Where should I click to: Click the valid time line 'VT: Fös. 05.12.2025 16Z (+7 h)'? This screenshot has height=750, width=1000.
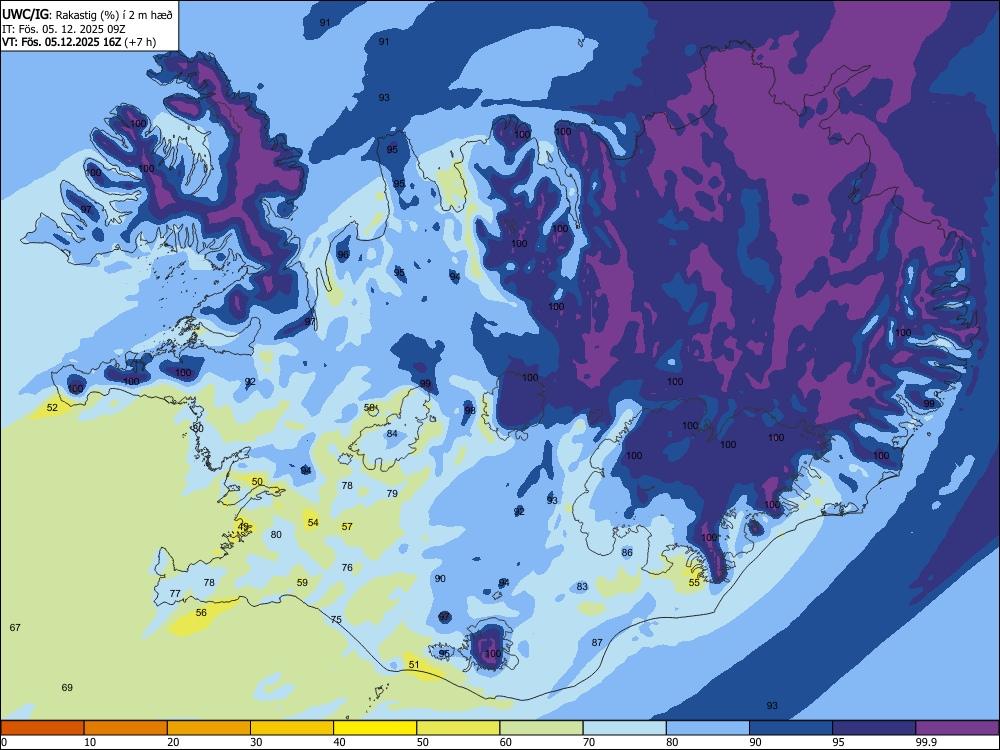79,42
